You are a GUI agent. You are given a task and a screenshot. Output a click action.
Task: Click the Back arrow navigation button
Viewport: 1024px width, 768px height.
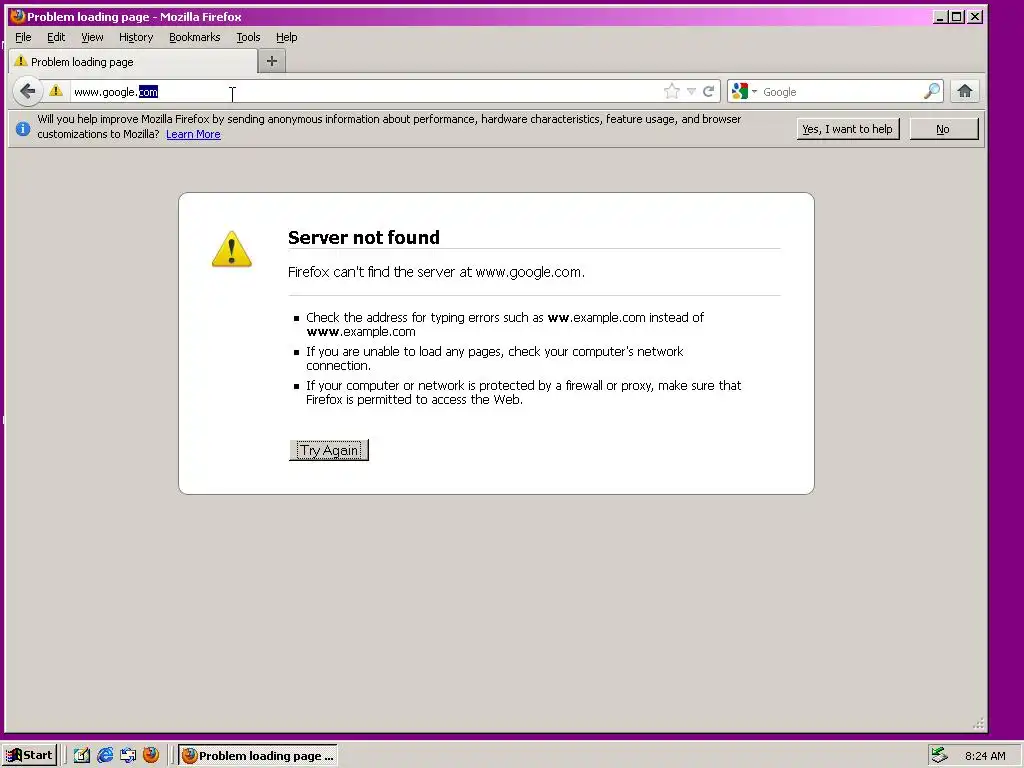tap(27, 91)
